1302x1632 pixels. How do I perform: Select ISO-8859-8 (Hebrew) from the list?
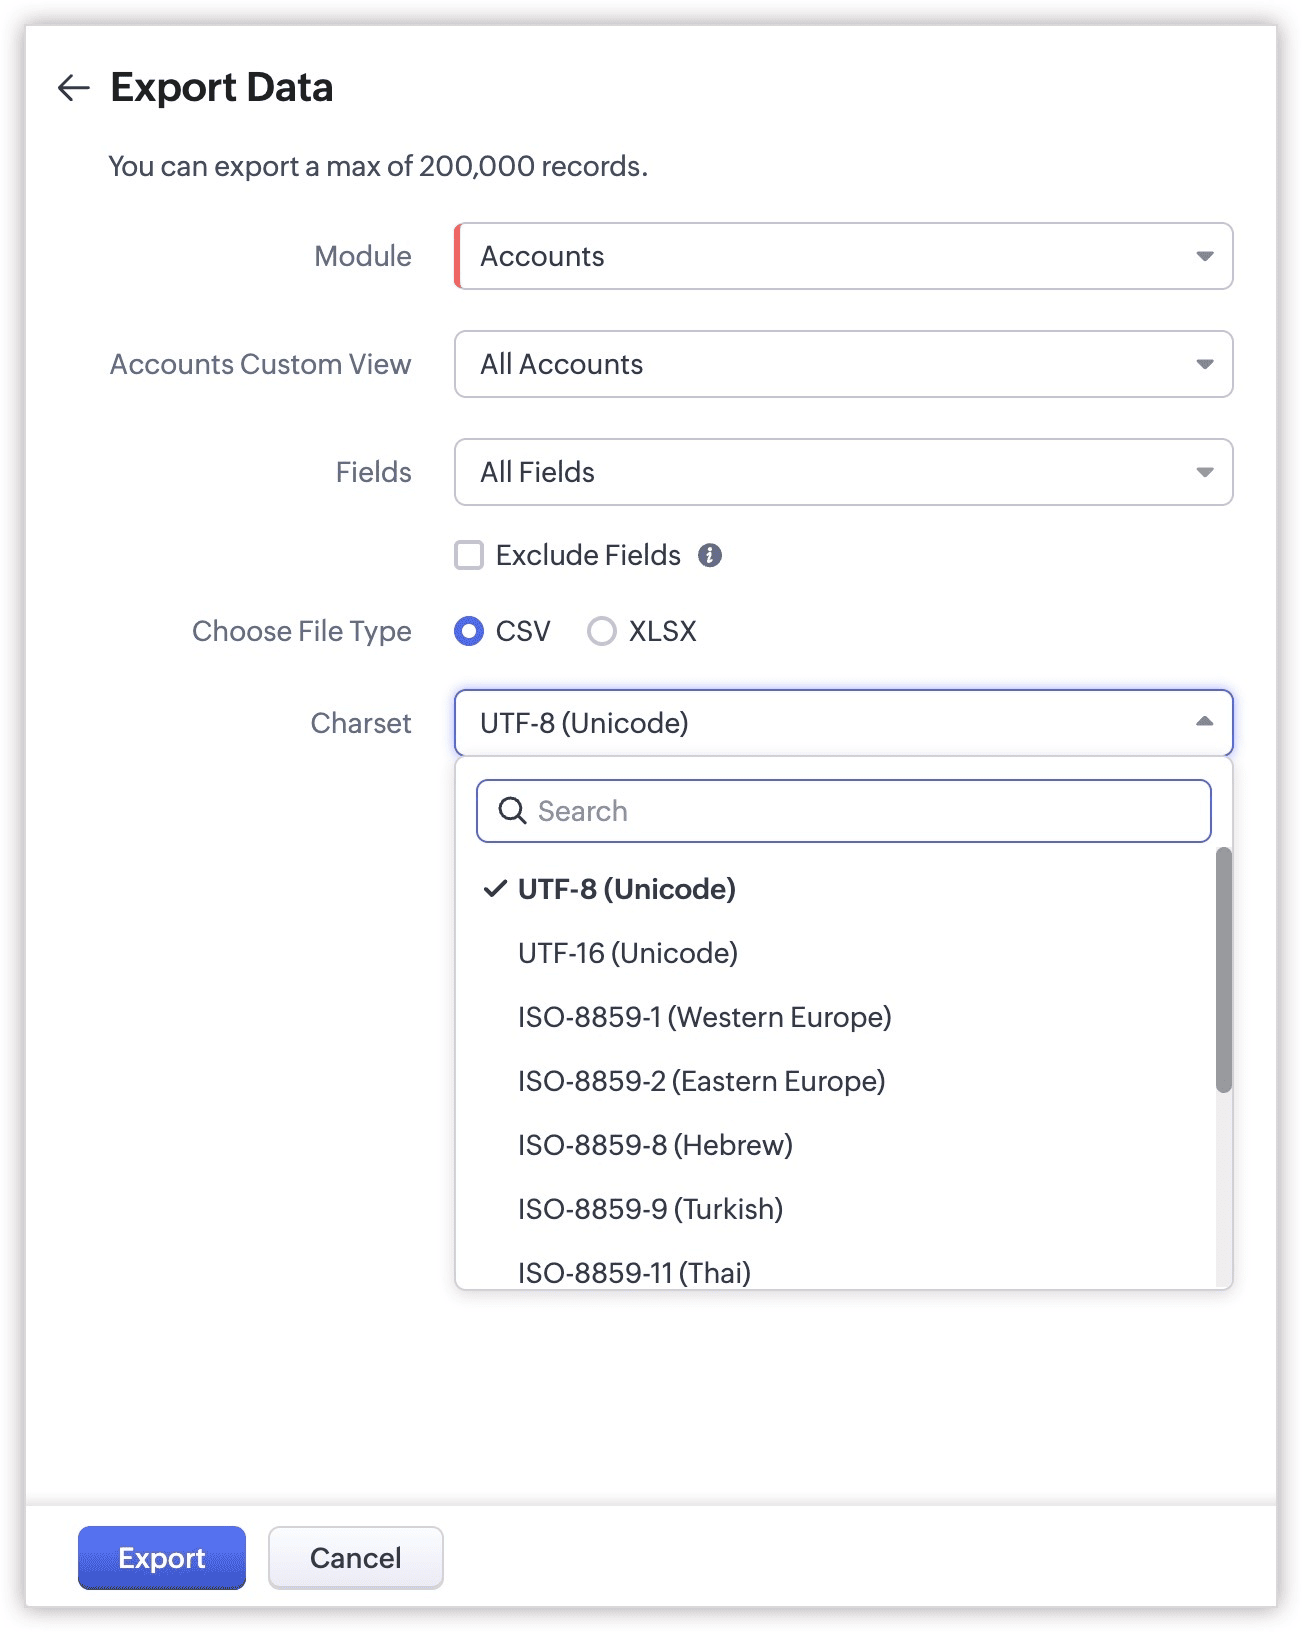(655, 1145)
